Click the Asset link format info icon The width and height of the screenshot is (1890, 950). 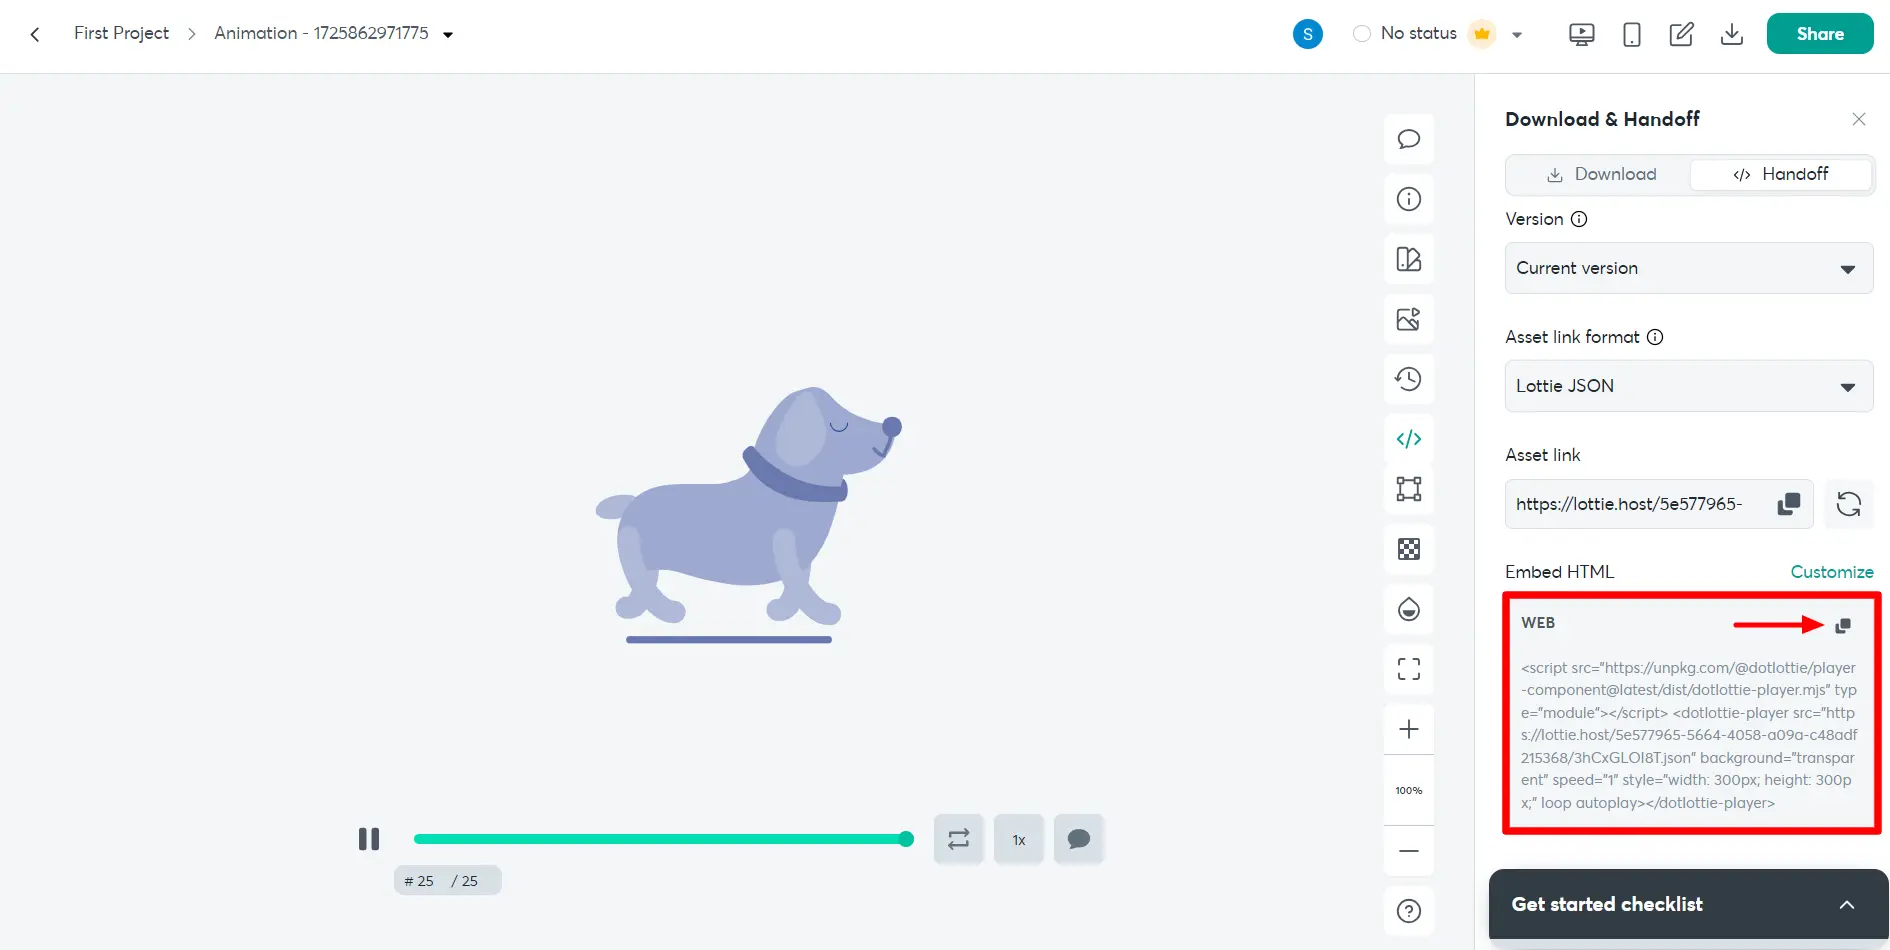1655,337
